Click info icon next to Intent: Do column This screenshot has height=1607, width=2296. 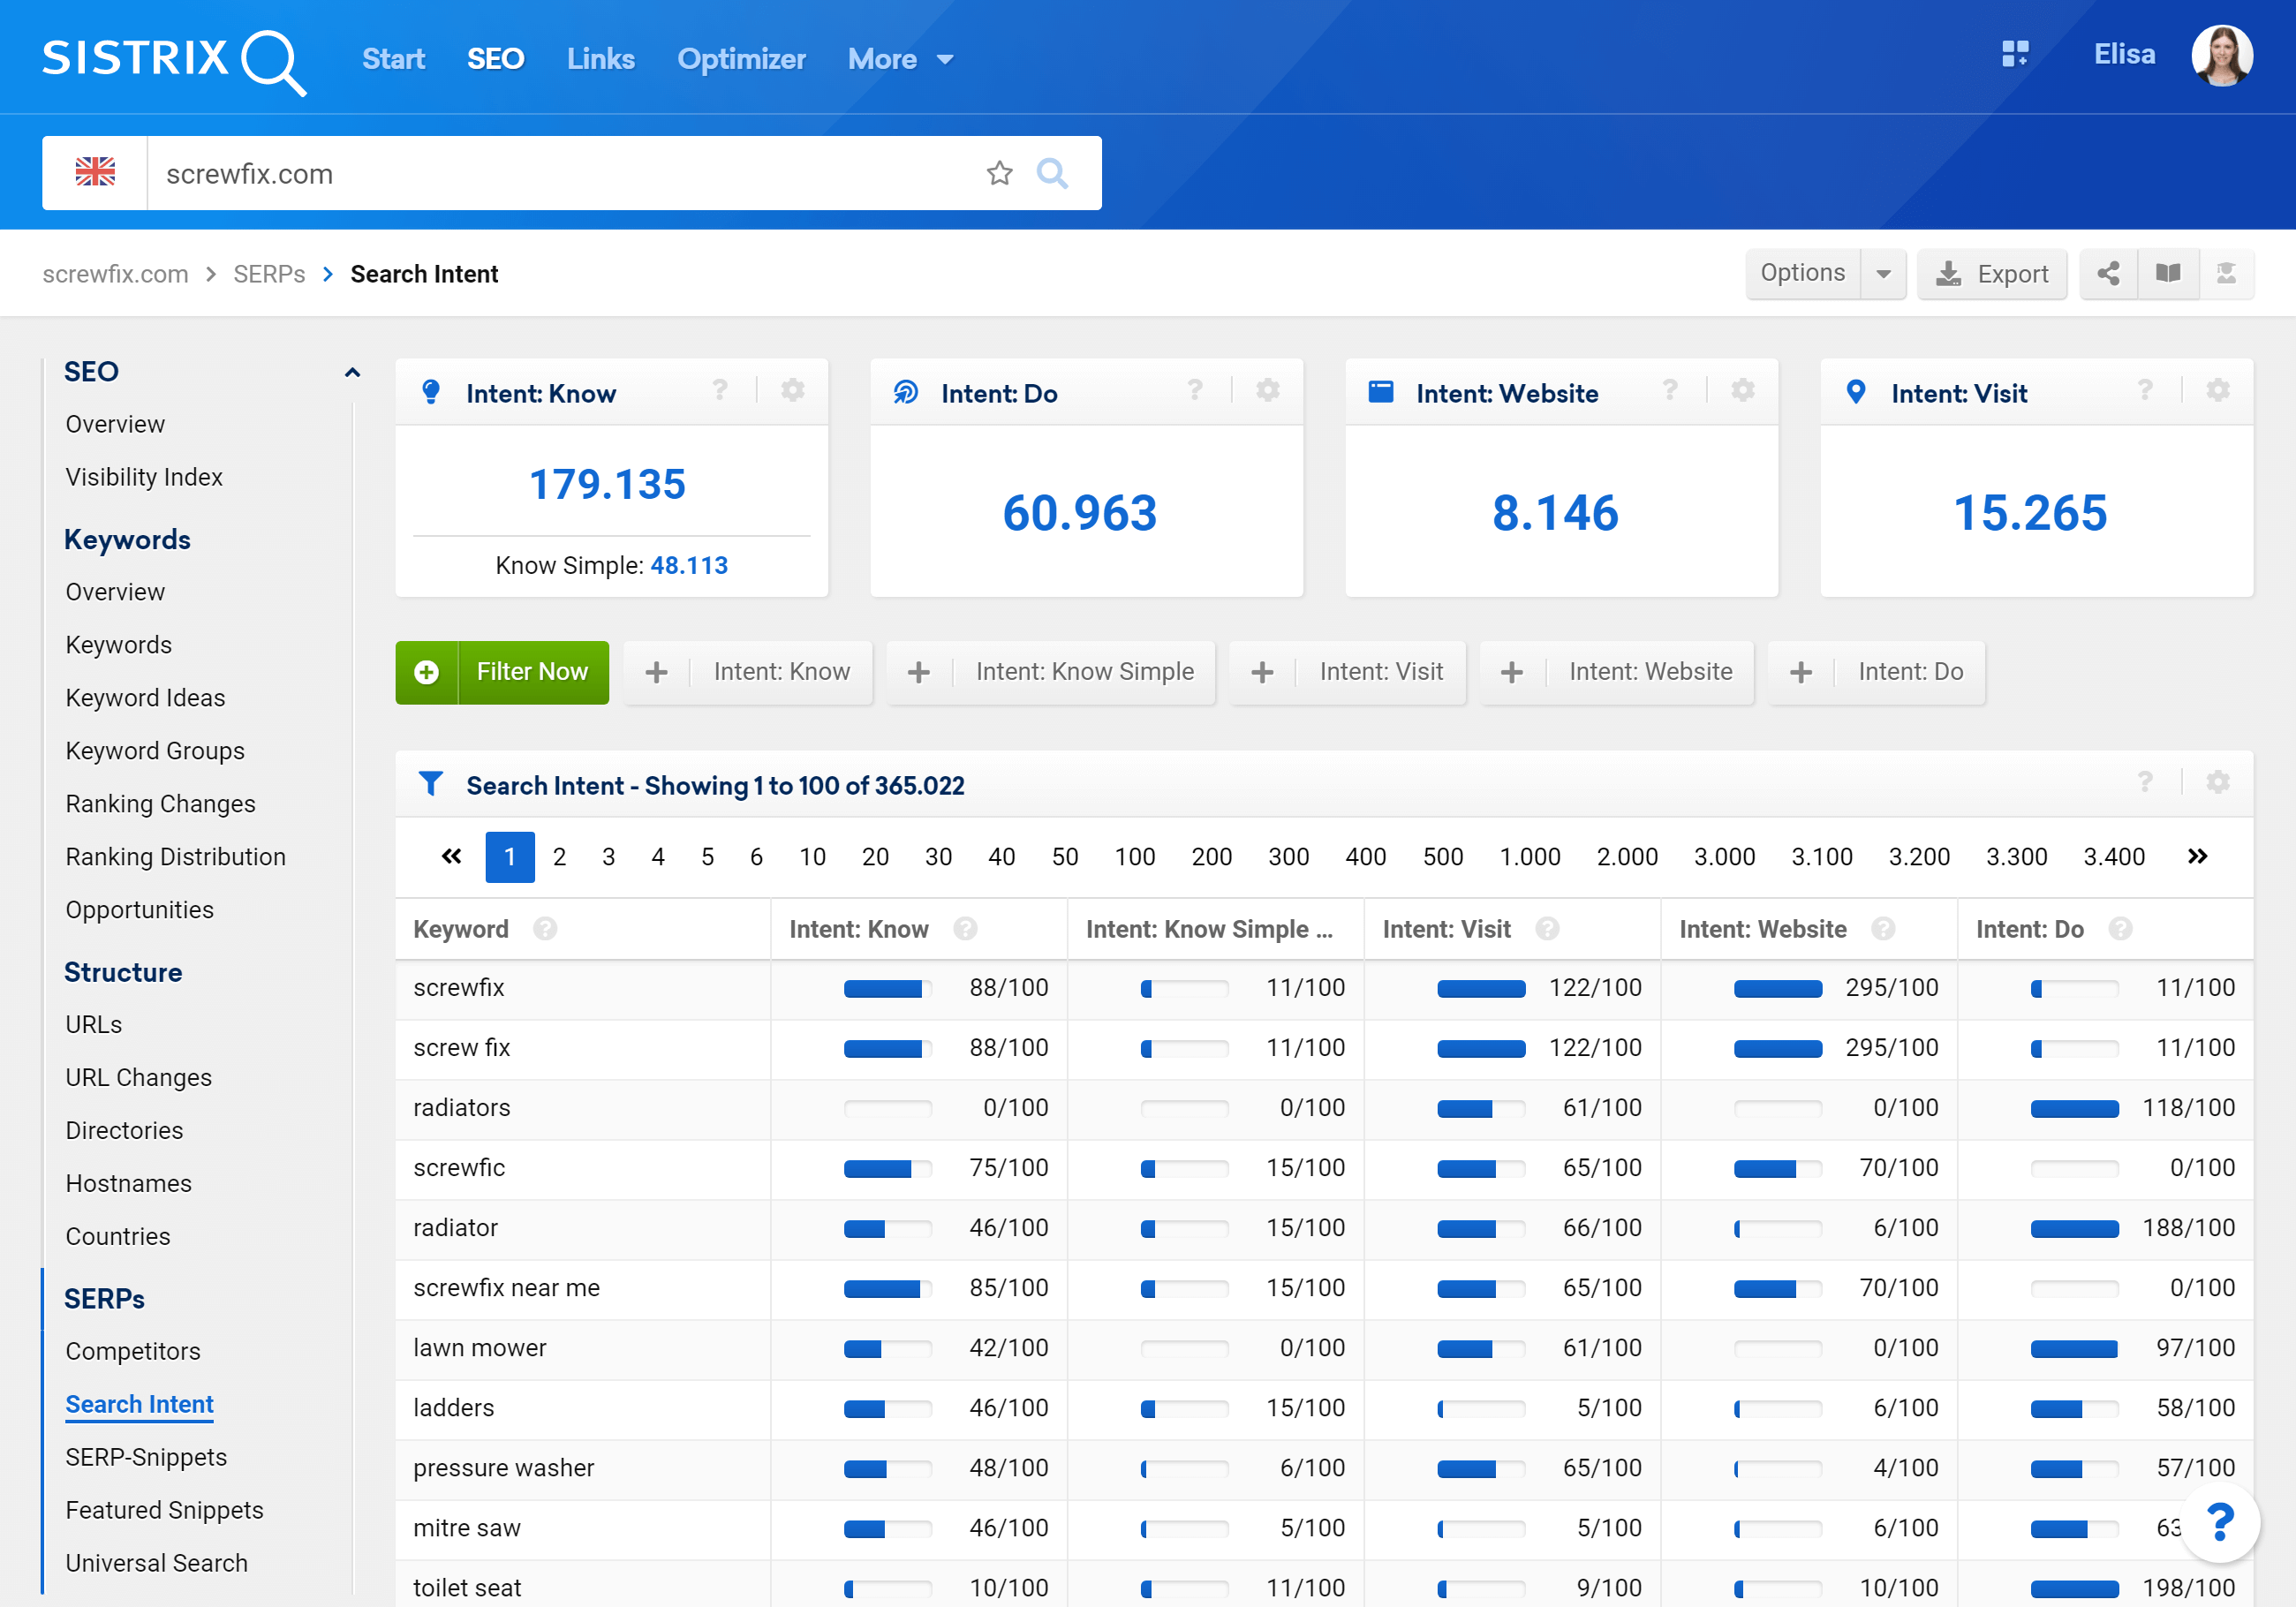tap(2120, 929)
